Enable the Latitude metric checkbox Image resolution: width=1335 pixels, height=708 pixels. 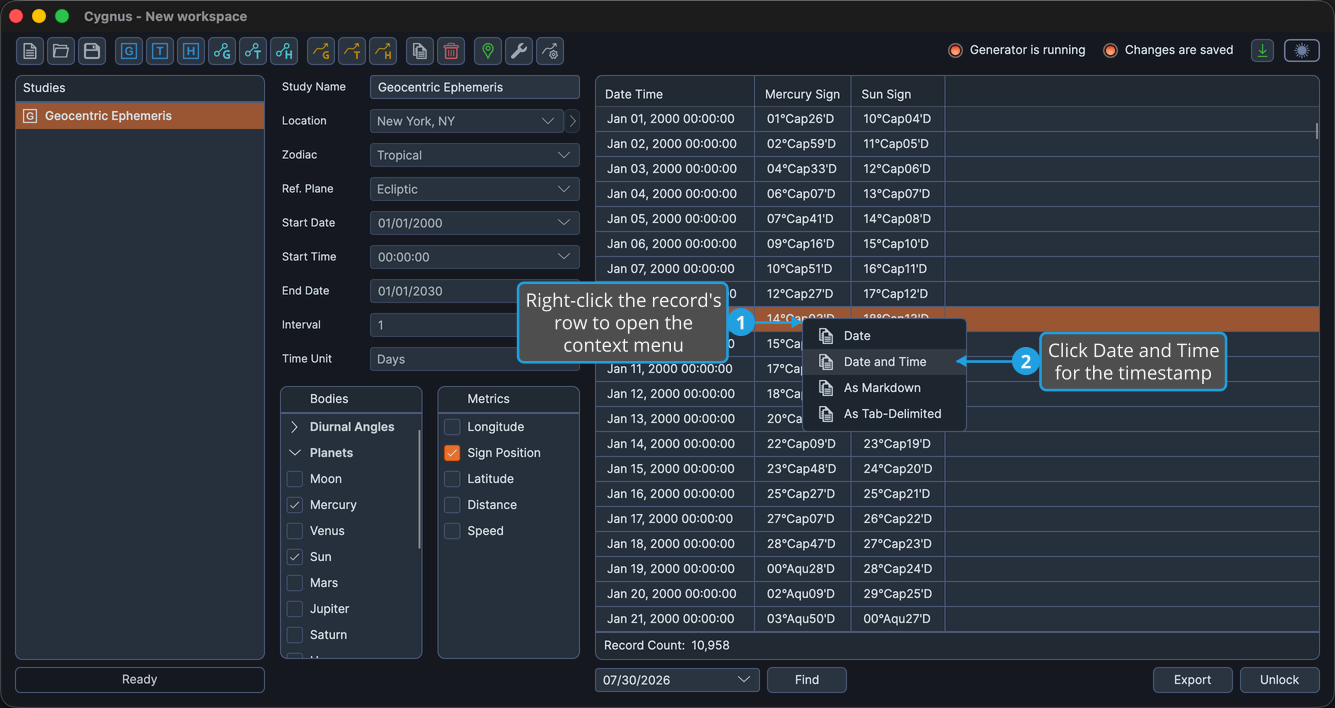click(x=452, y=479)
